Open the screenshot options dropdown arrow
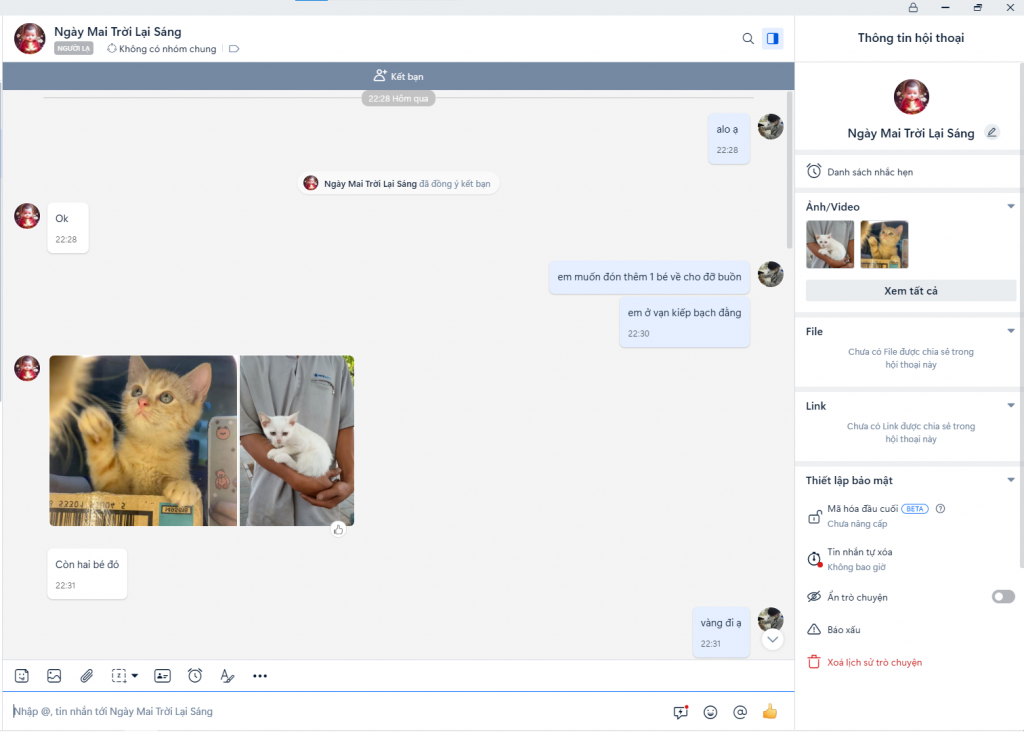Screen dimensions: 1024x734 (x=135, y=676)
